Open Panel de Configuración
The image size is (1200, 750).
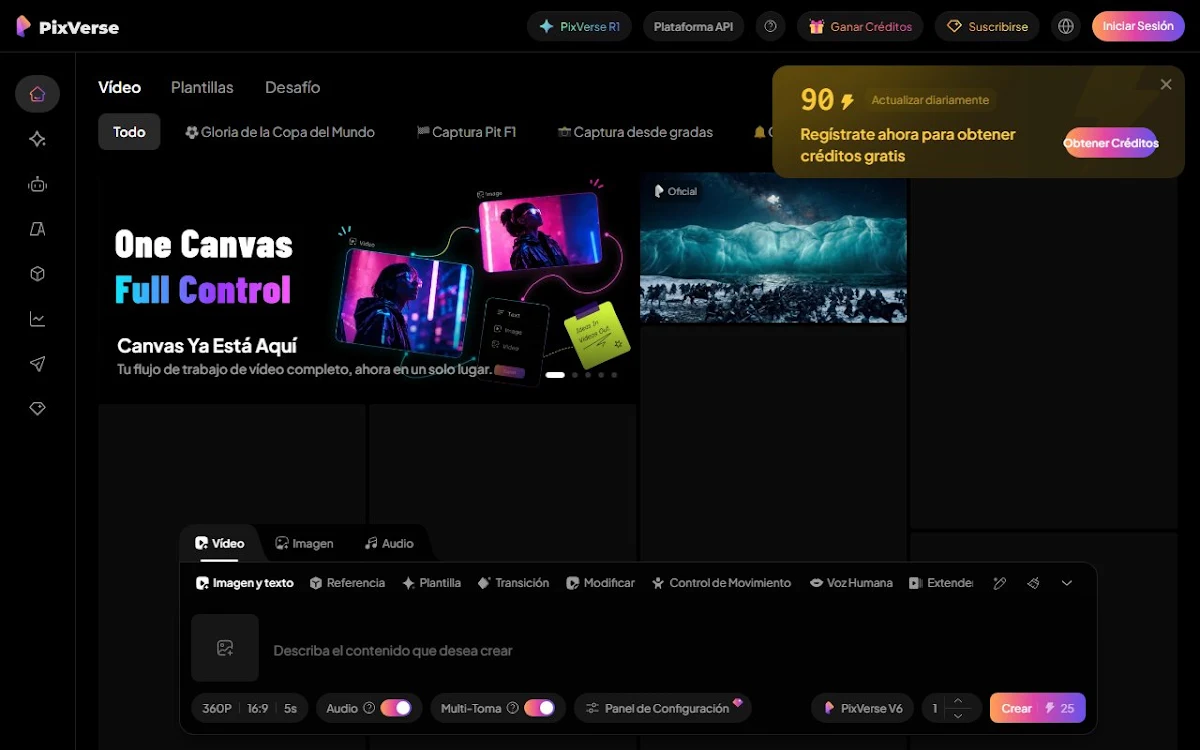663,708
